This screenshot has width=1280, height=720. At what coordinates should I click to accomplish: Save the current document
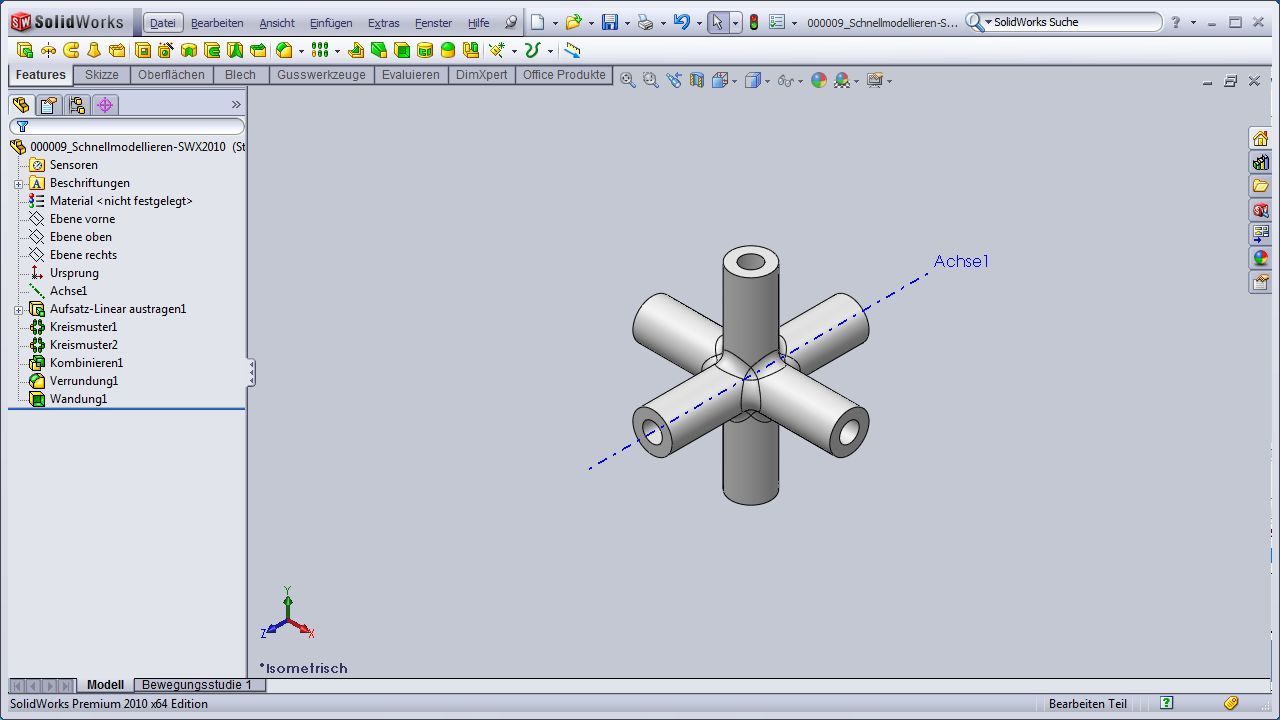pos(609,22)
